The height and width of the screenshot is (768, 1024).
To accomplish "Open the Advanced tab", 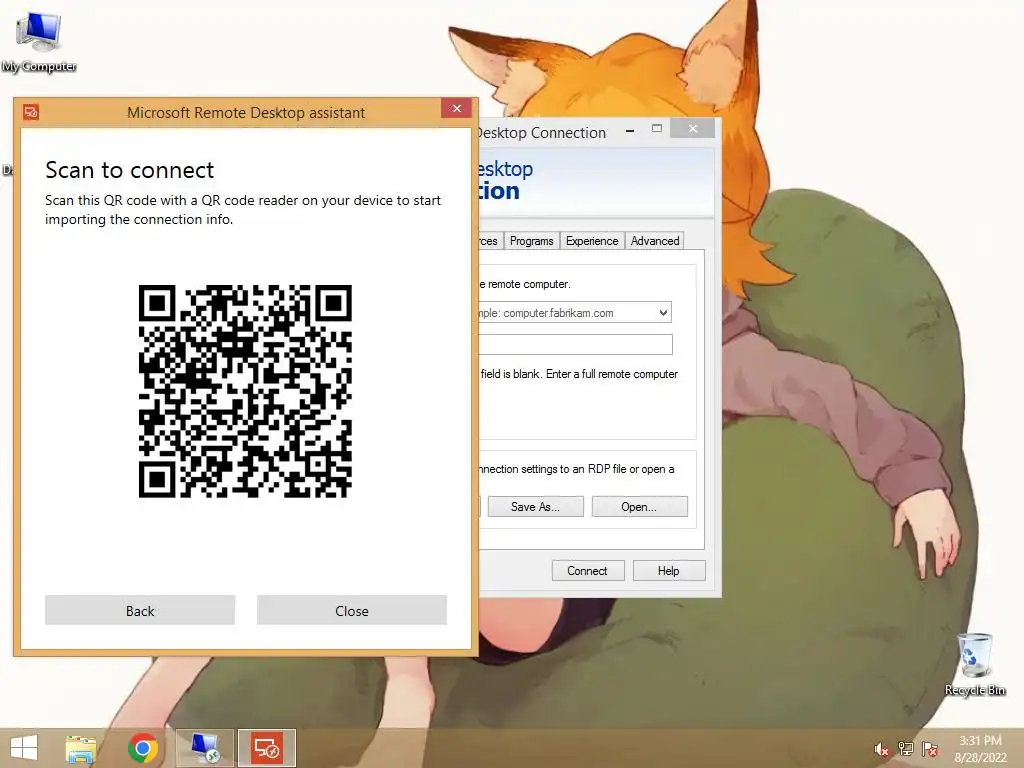I will coord(654,241).
